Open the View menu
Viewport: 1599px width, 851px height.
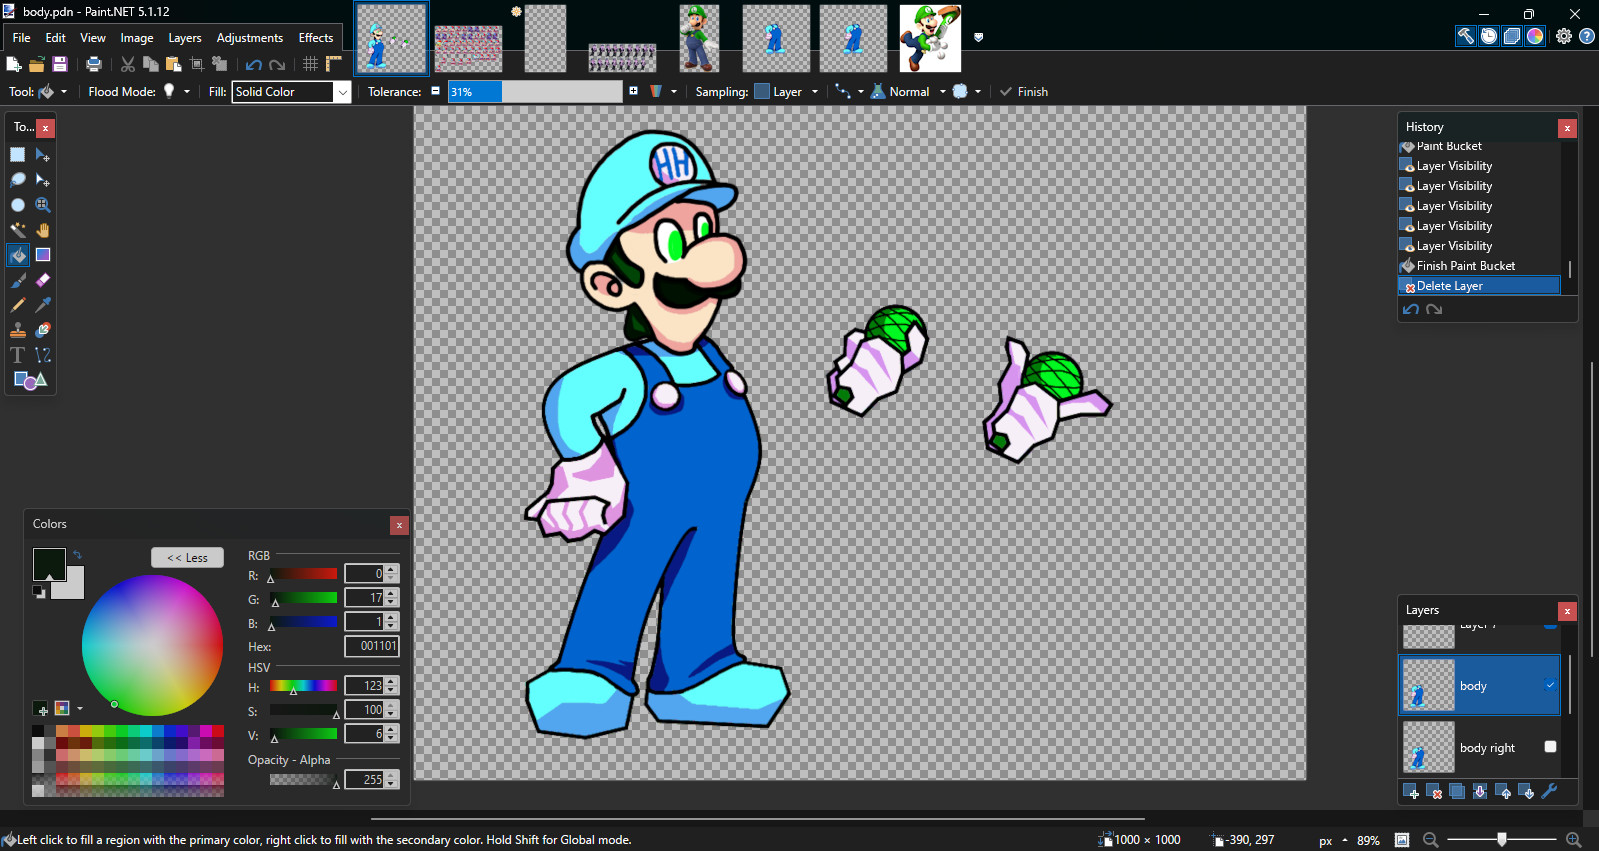coord(93,38)
